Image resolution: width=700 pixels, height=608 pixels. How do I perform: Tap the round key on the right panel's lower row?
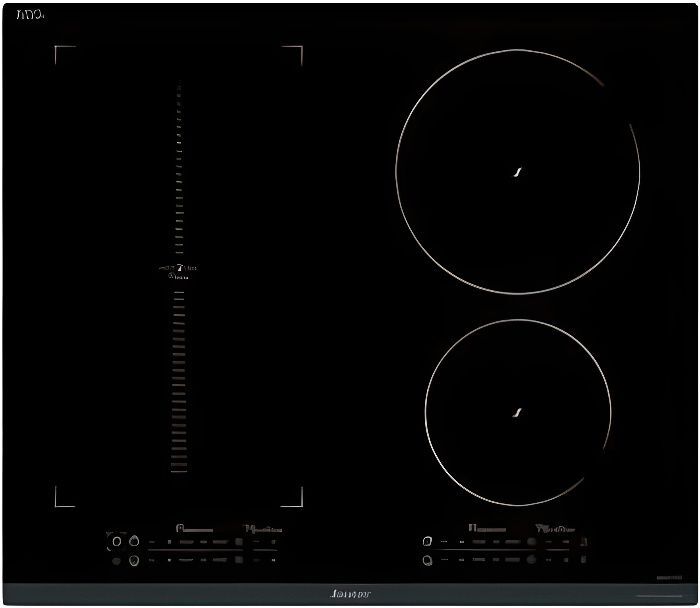coord(531,559)
